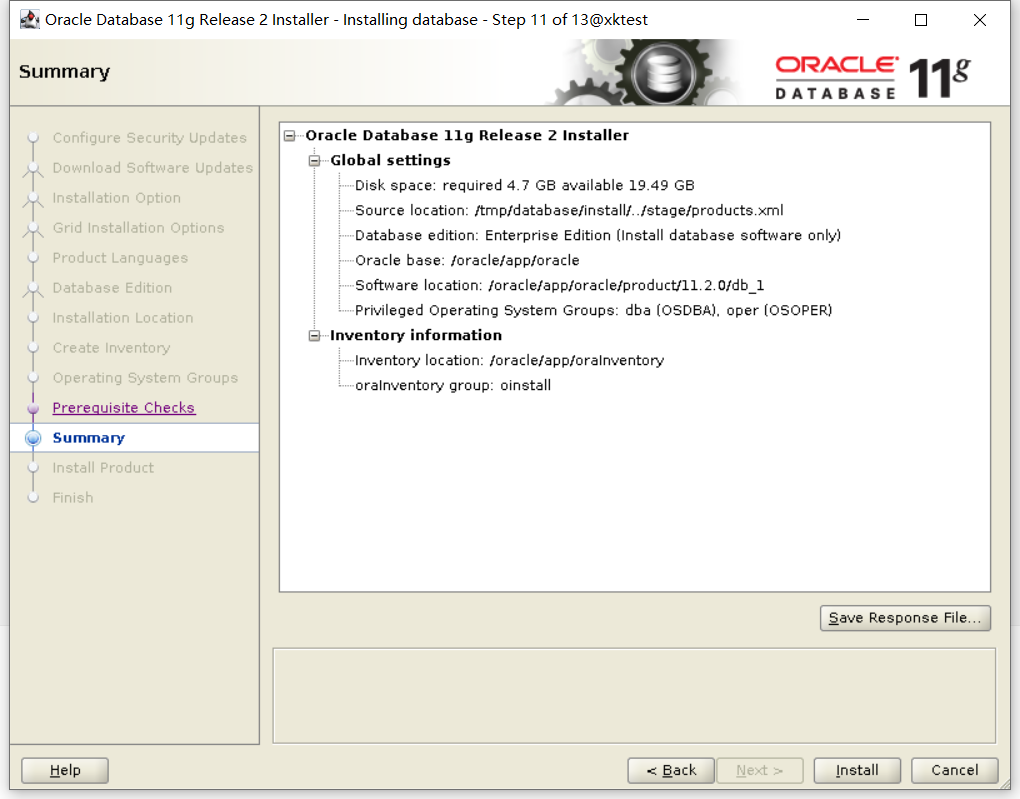
Task: Select the Source location row
Action: [569, 210]
